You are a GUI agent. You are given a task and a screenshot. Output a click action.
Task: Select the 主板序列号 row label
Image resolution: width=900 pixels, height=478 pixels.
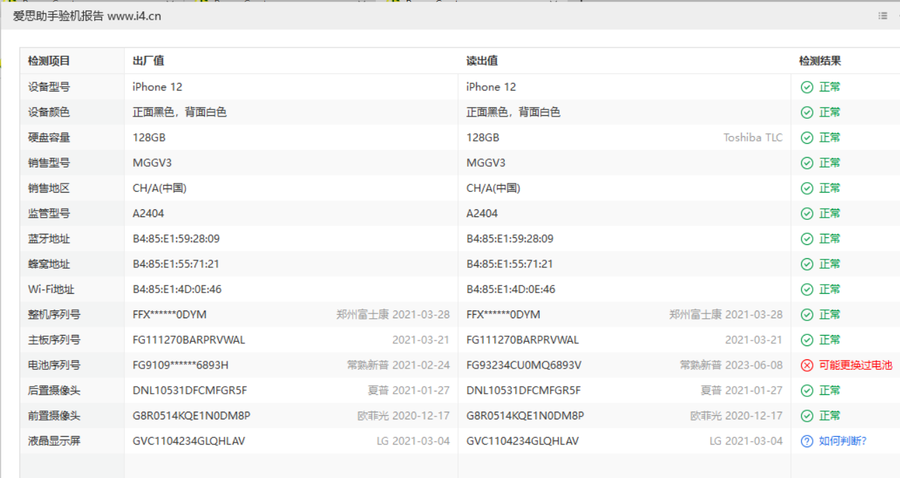coord(54,340)
